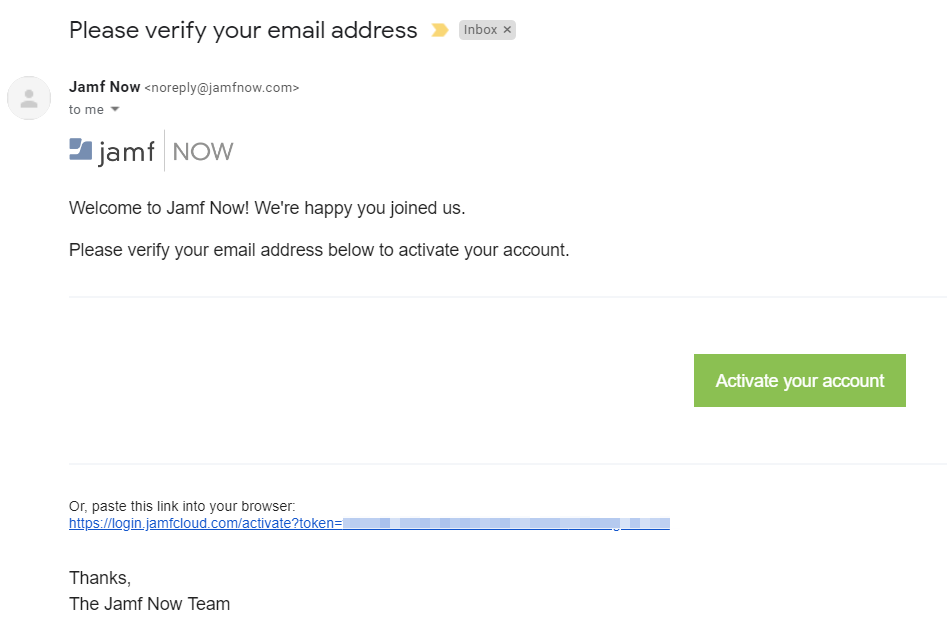Click the yellow importance marker icon
This screenshot has height=628, width=947.
[439, 31]
